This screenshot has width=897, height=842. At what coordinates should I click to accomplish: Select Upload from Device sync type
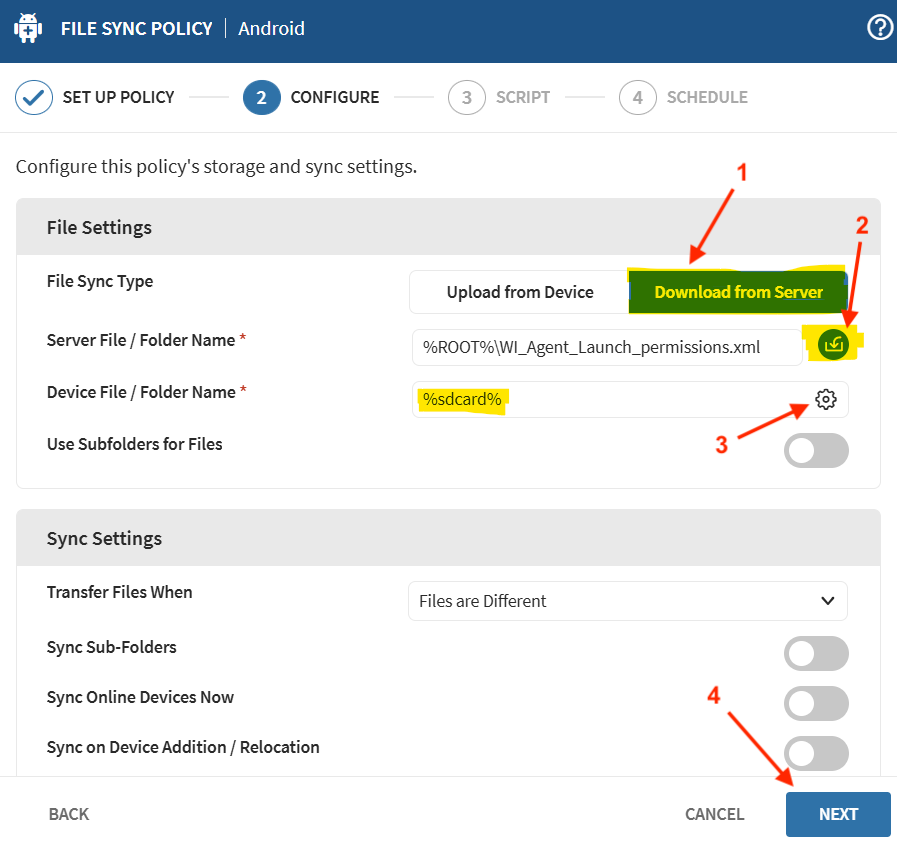point(519,292)
